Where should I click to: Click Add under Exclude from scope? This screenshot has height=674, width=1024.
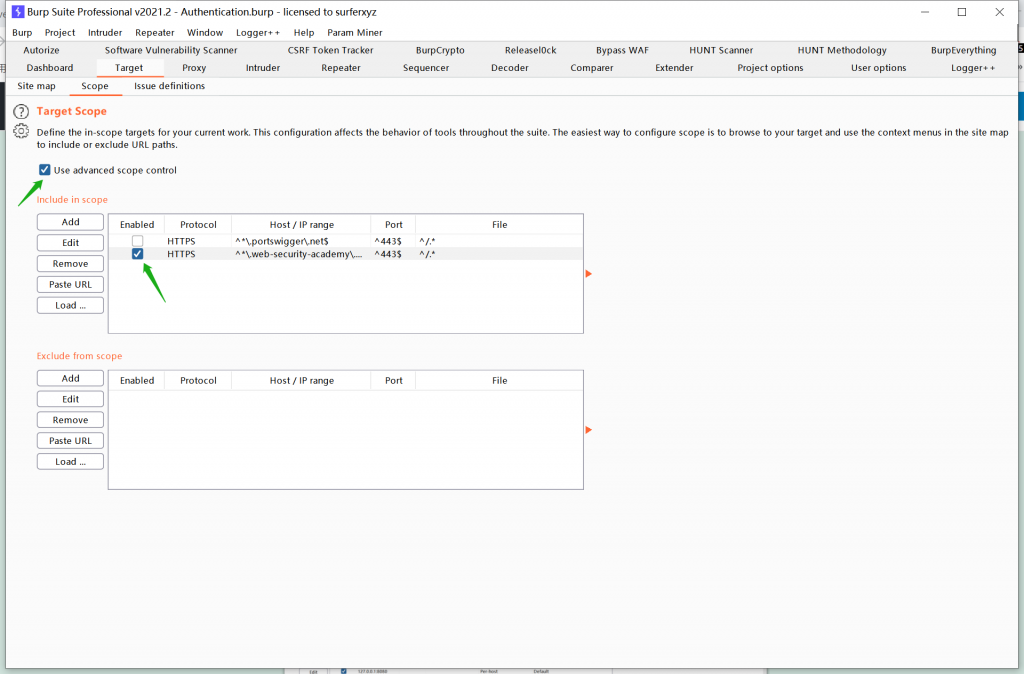71,379
